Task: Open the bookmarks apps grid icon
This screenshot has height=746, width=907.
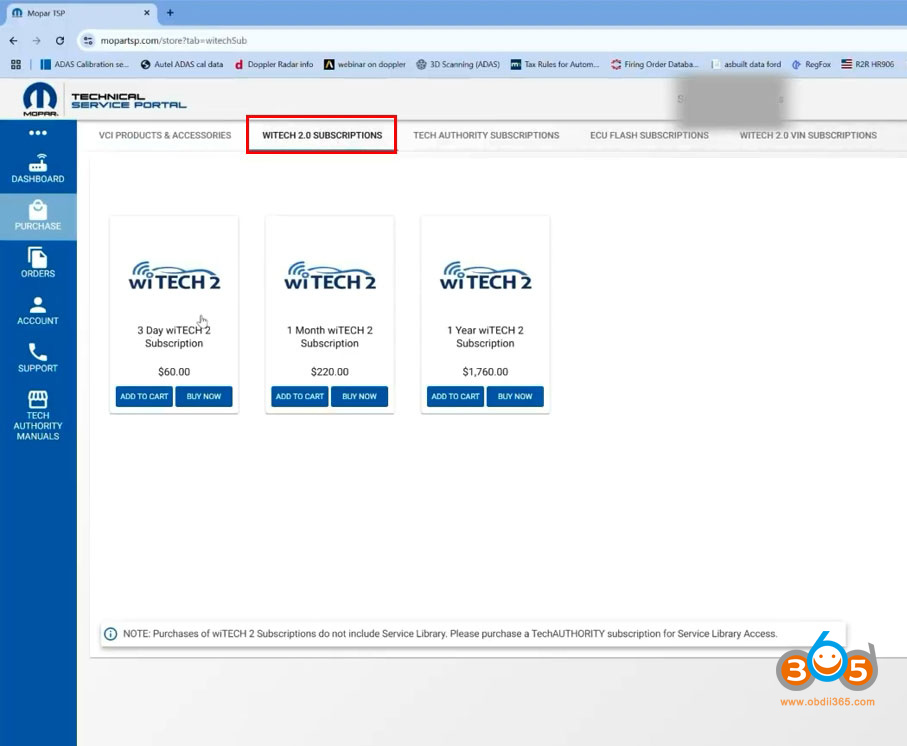Action: (x=16, y=65)
